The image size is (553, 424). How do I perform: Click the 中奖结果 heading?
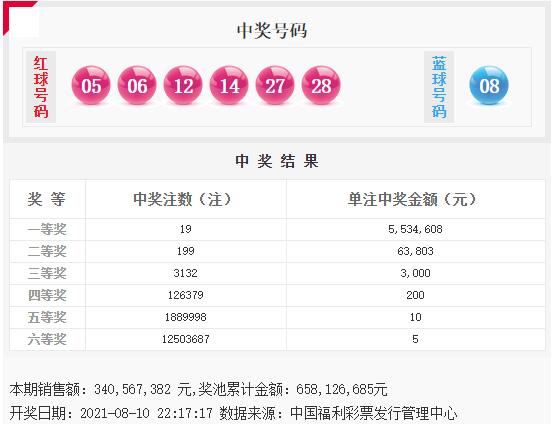point(277,161)
